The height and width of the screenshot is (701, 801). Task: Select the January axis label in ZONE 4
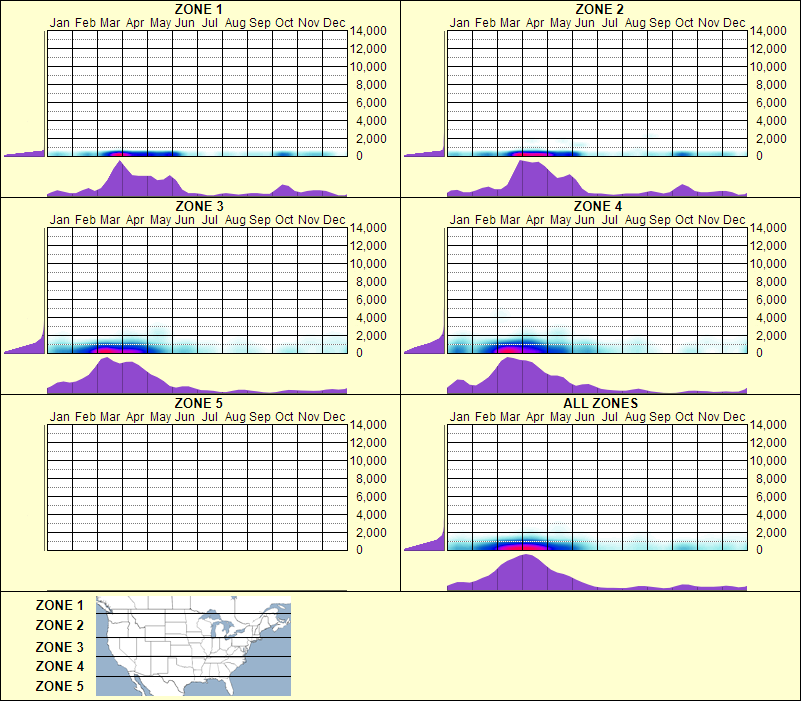coord(459,219)
